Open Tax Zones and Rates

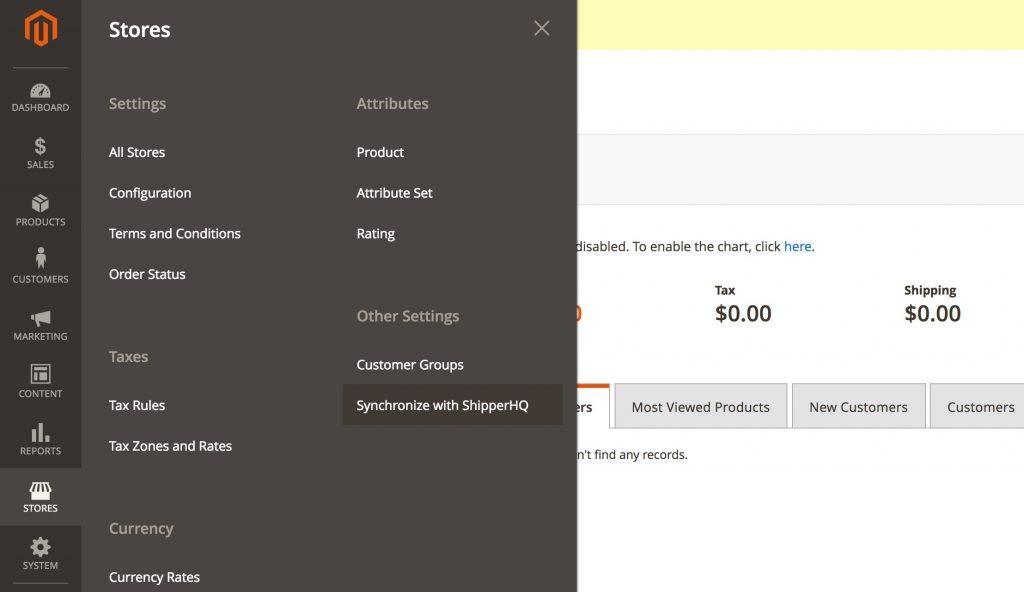click(x=170, y=446)
